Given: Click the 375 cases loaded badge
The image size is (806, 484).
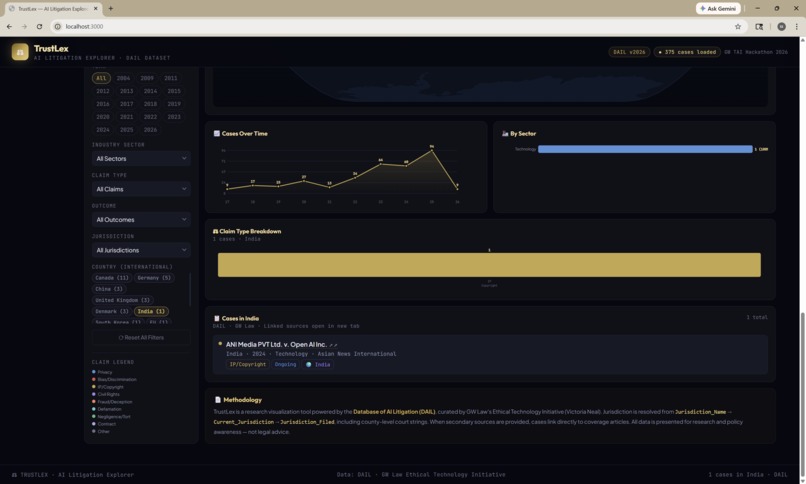Looking at the screenshot, I should pyautogui.click(x=687, y=52).
